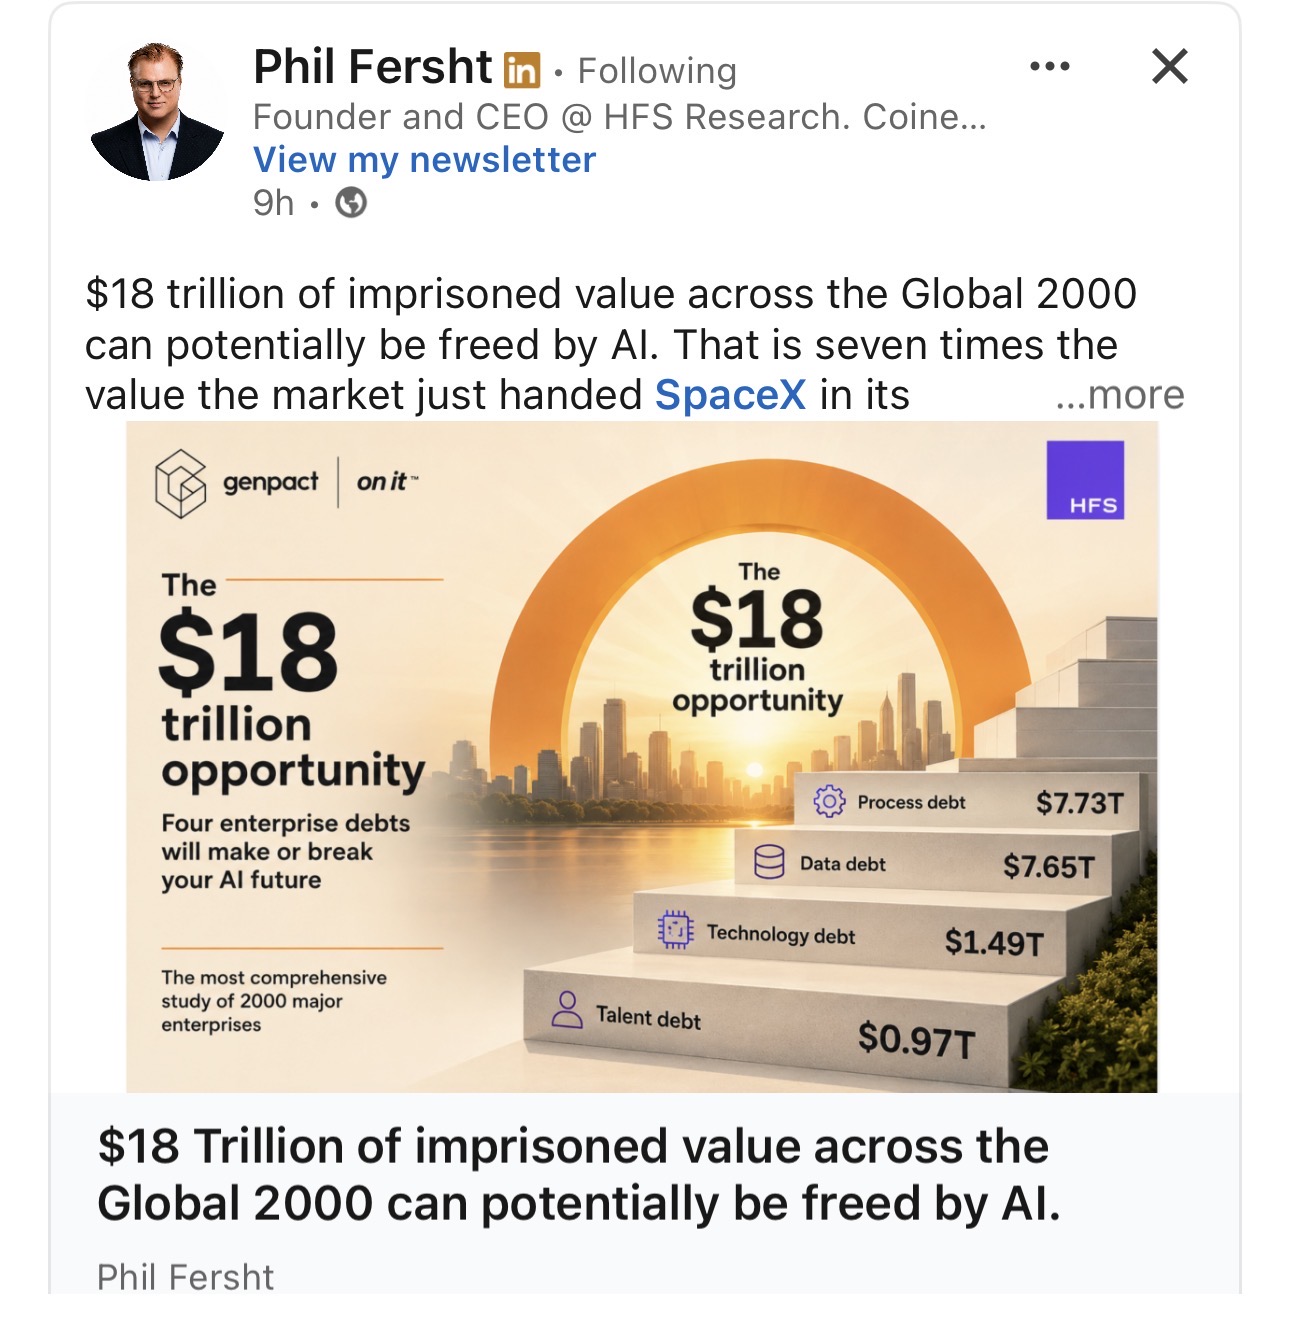
Task: Click the globe public visibility icon
Action: point(351,203)
